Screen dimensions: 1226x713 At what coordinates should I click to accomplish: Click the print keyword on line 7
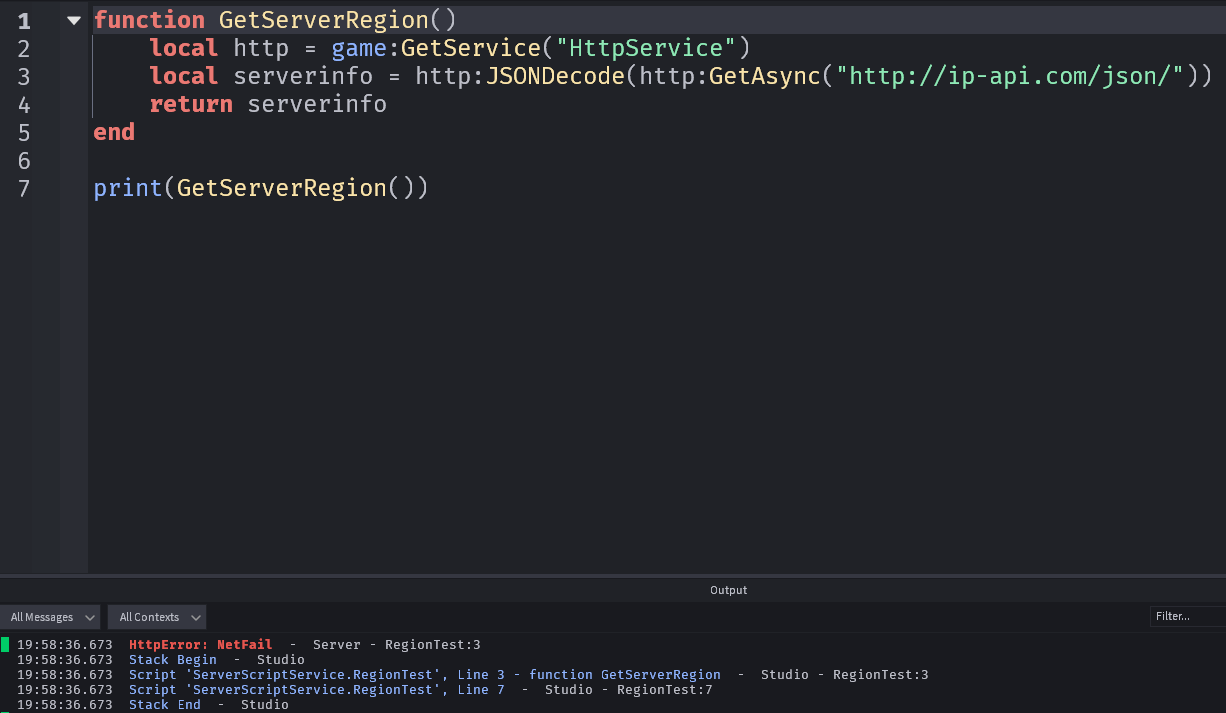tap(128, 188)
